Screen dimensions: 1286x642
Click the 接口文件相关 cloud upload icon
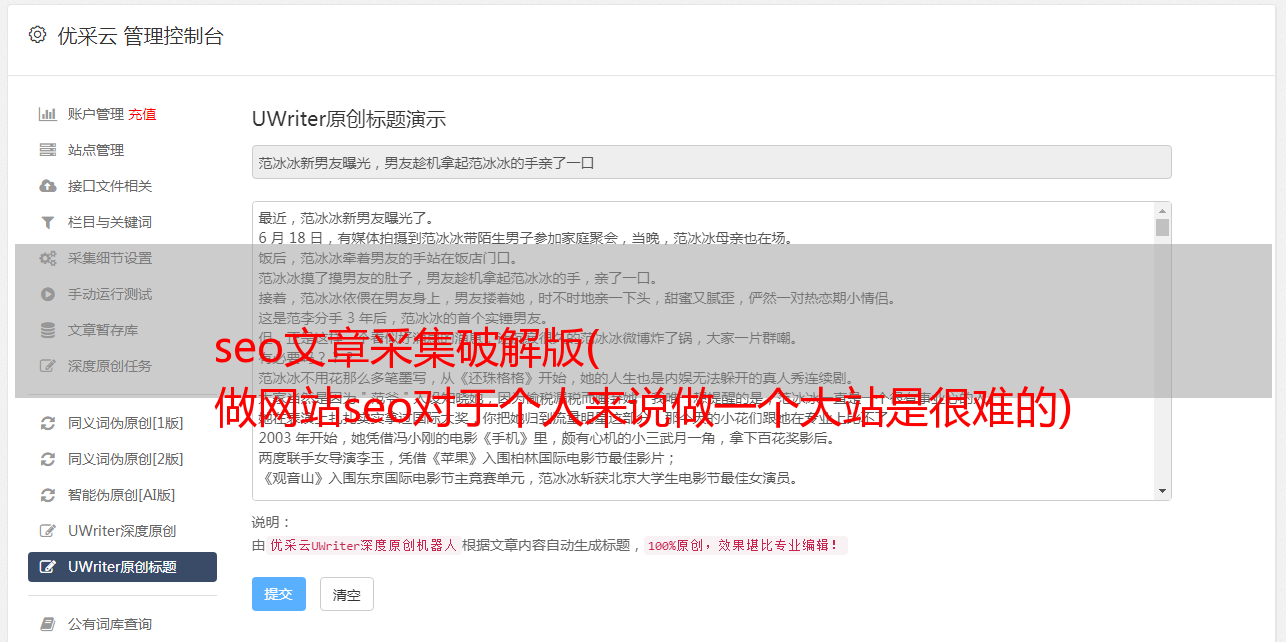point(47,186)
